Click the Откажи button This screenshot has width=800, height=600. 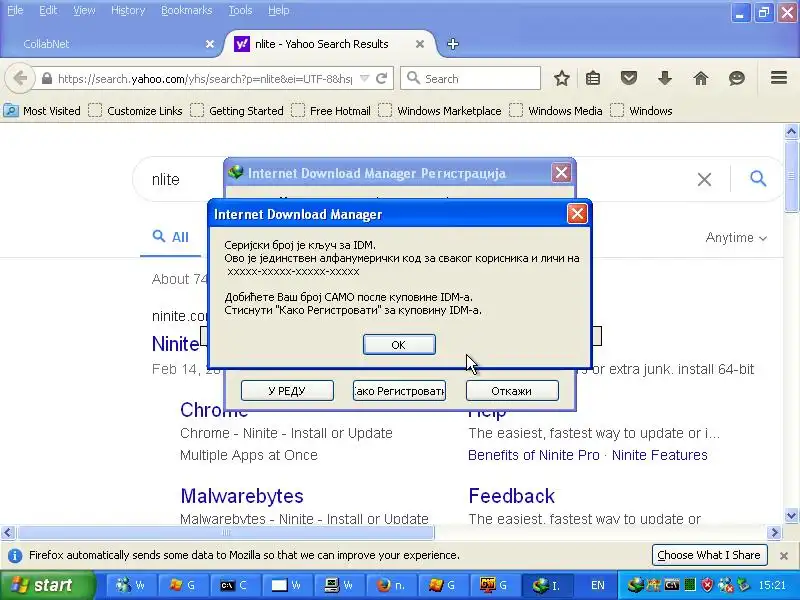(x=512, y=391)
